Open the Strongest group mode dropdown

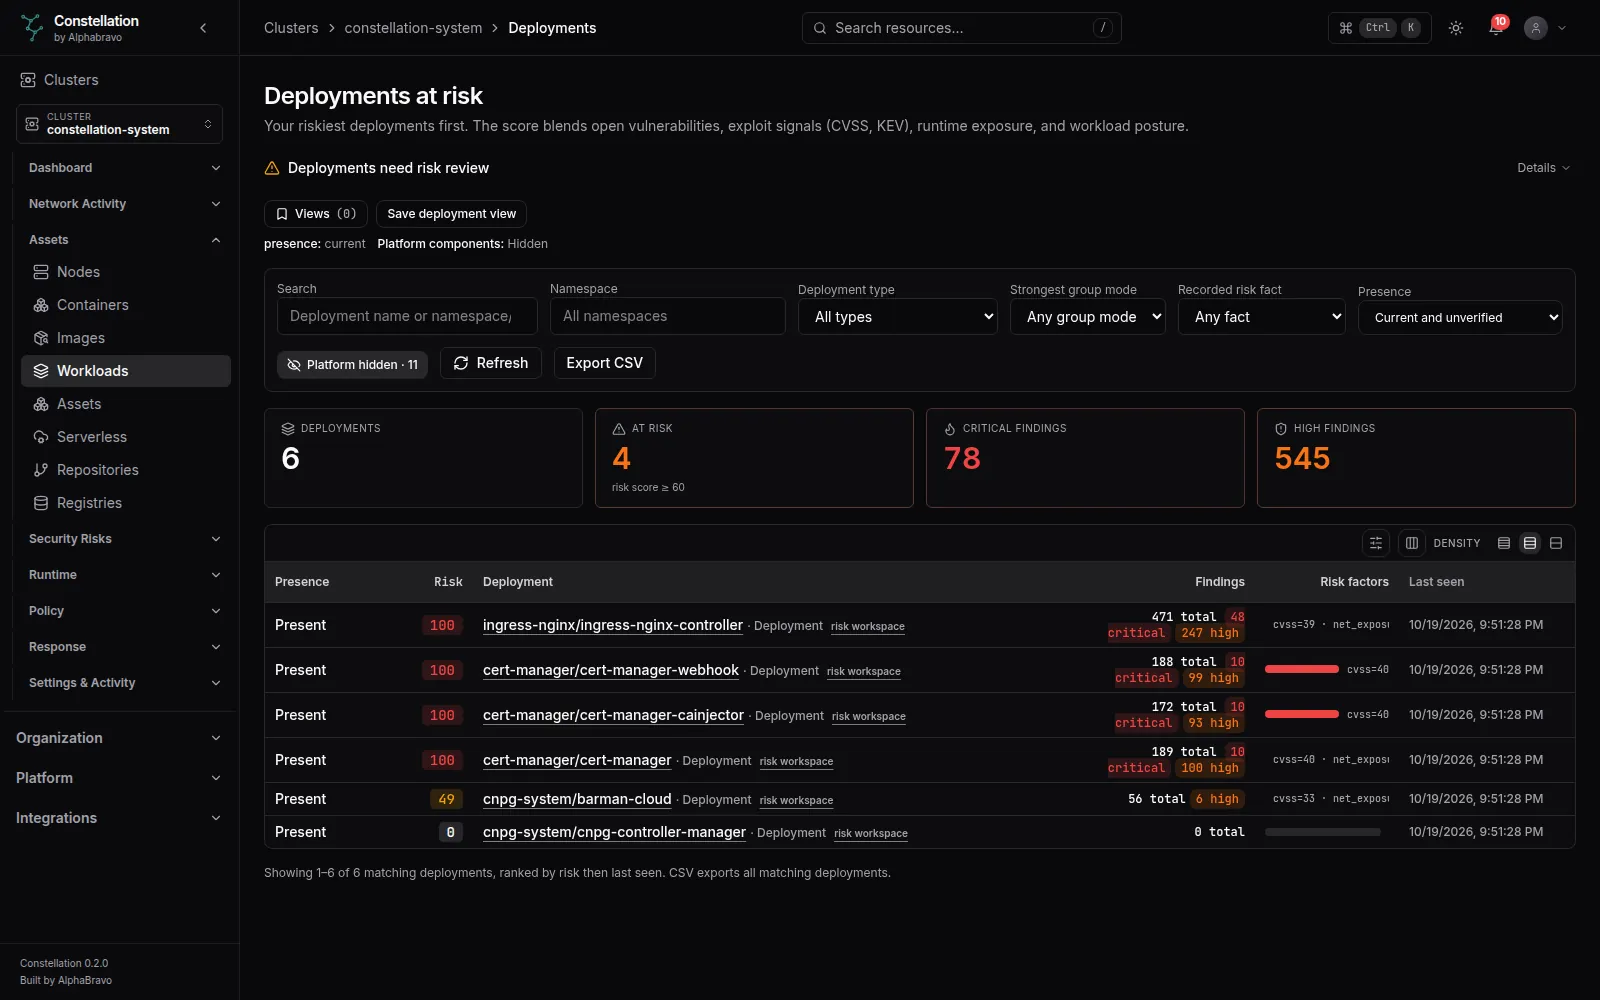tap(1088, 317)
